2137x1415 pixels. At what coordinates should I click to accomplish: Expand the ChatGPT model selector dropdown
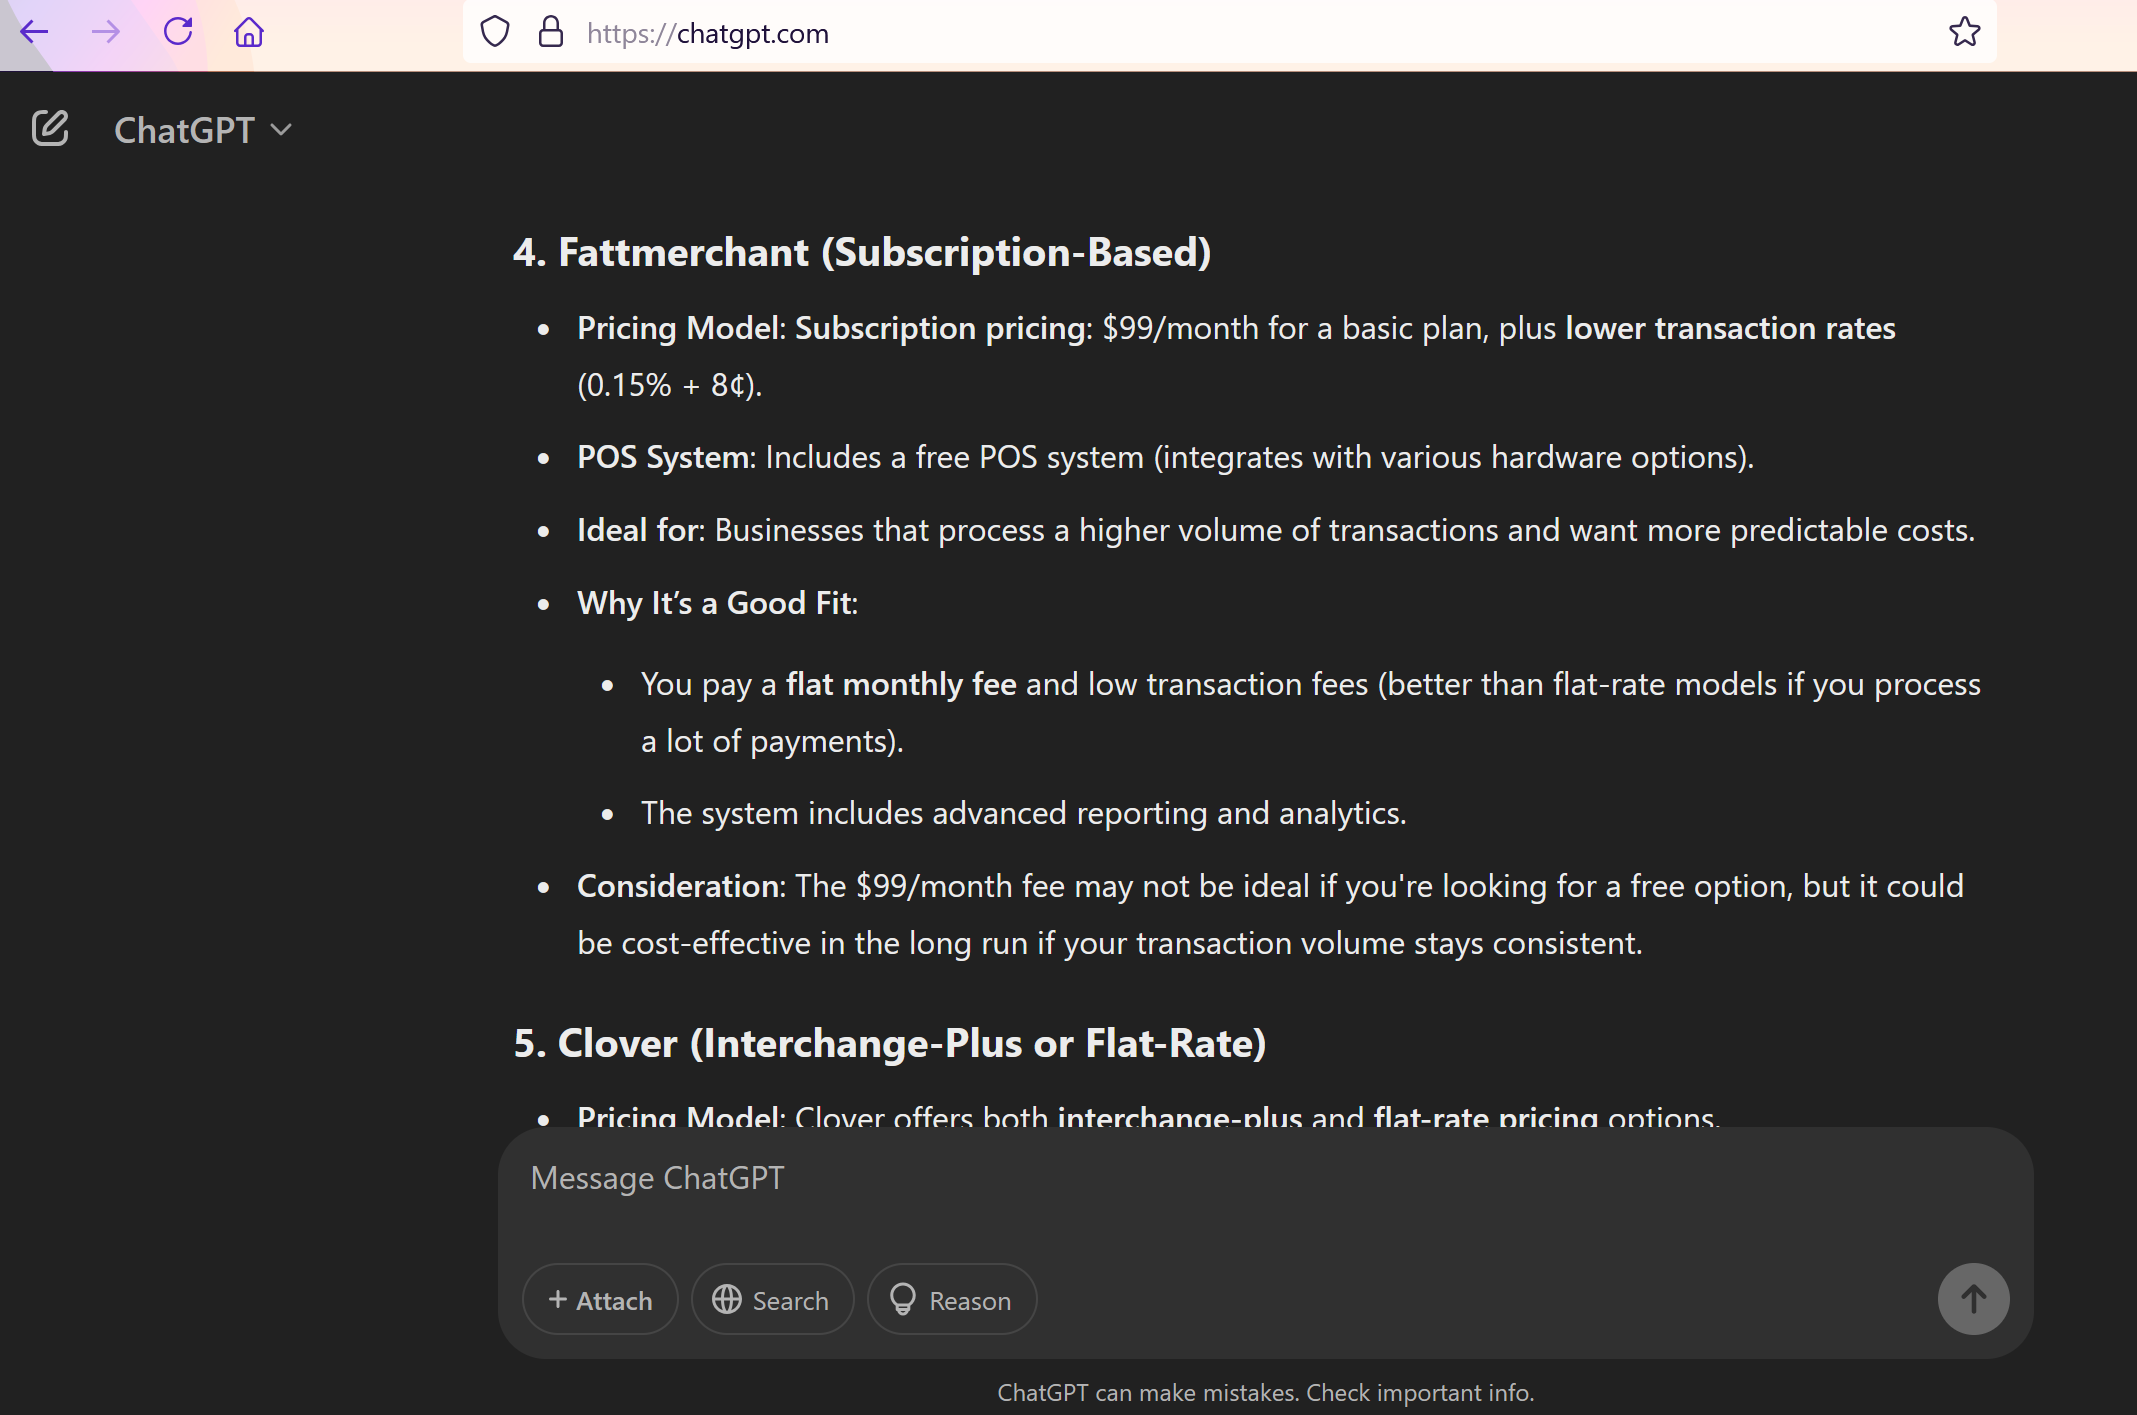click(203, 130)
